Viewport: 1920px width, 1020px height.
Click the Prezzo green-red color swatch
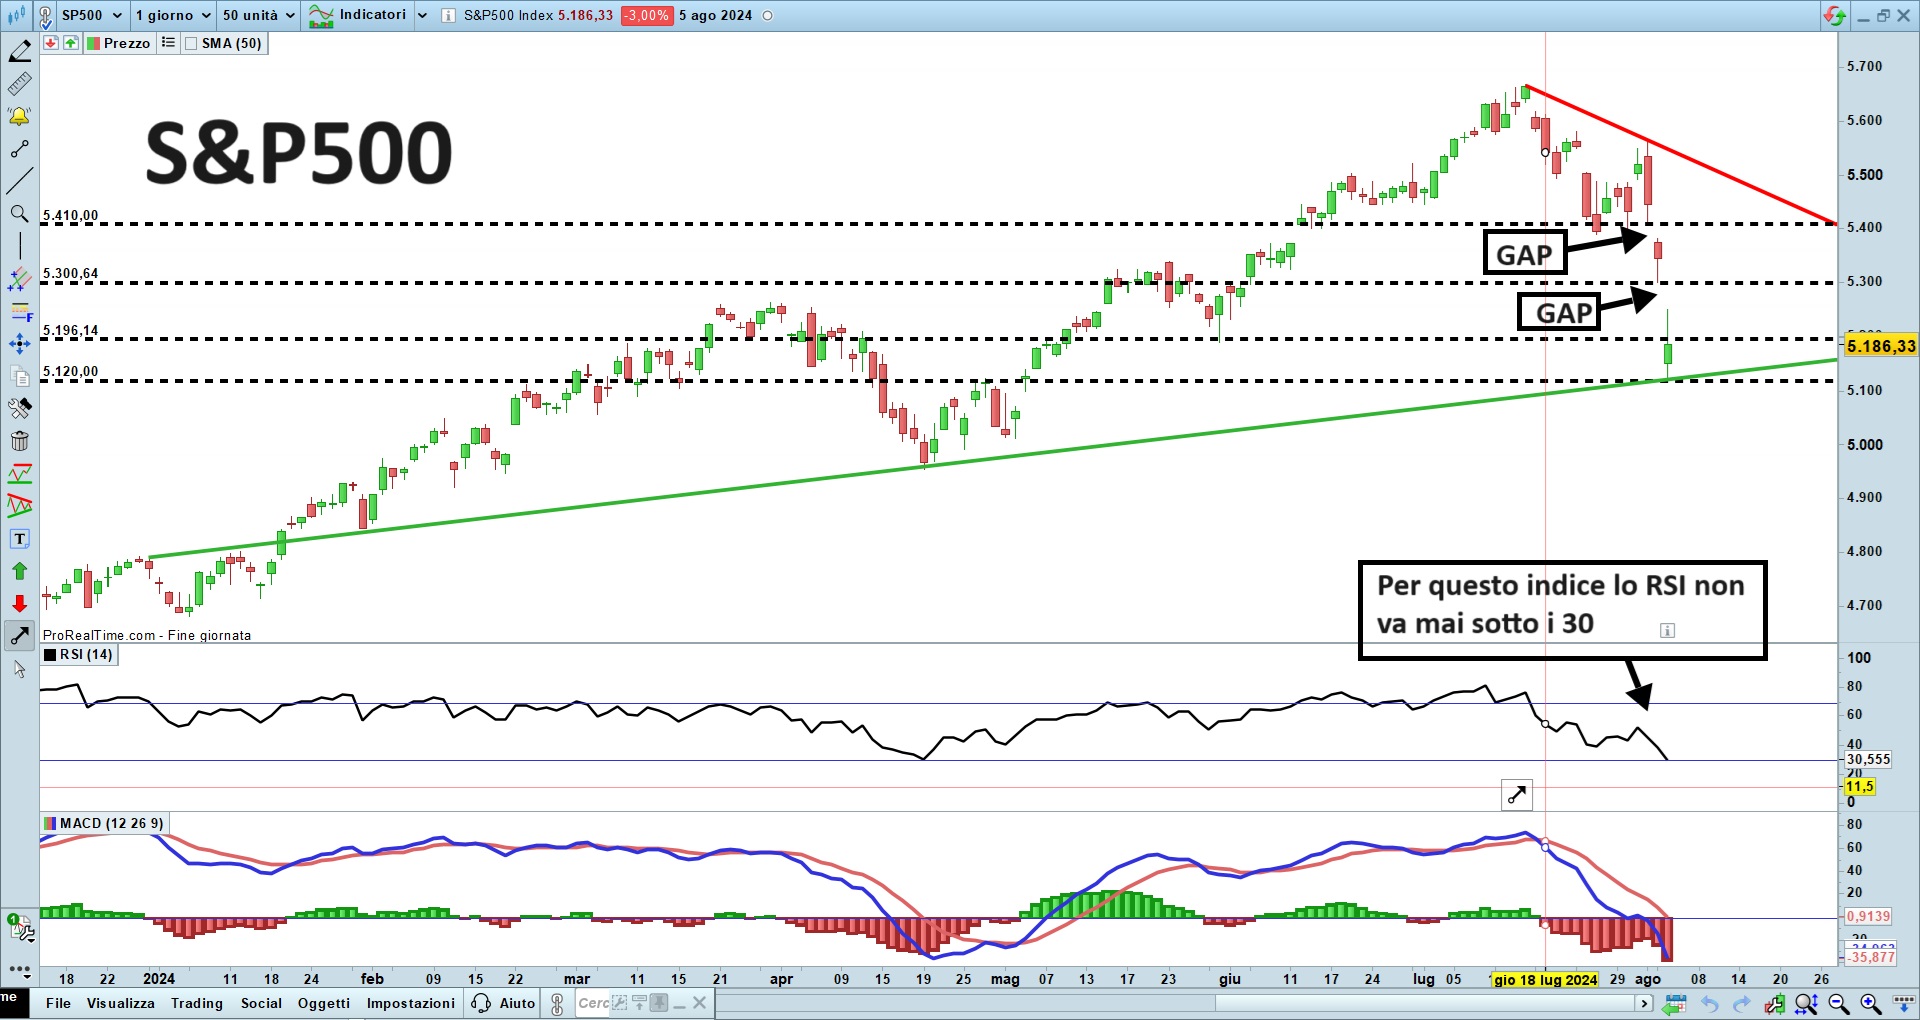point(94,43)
